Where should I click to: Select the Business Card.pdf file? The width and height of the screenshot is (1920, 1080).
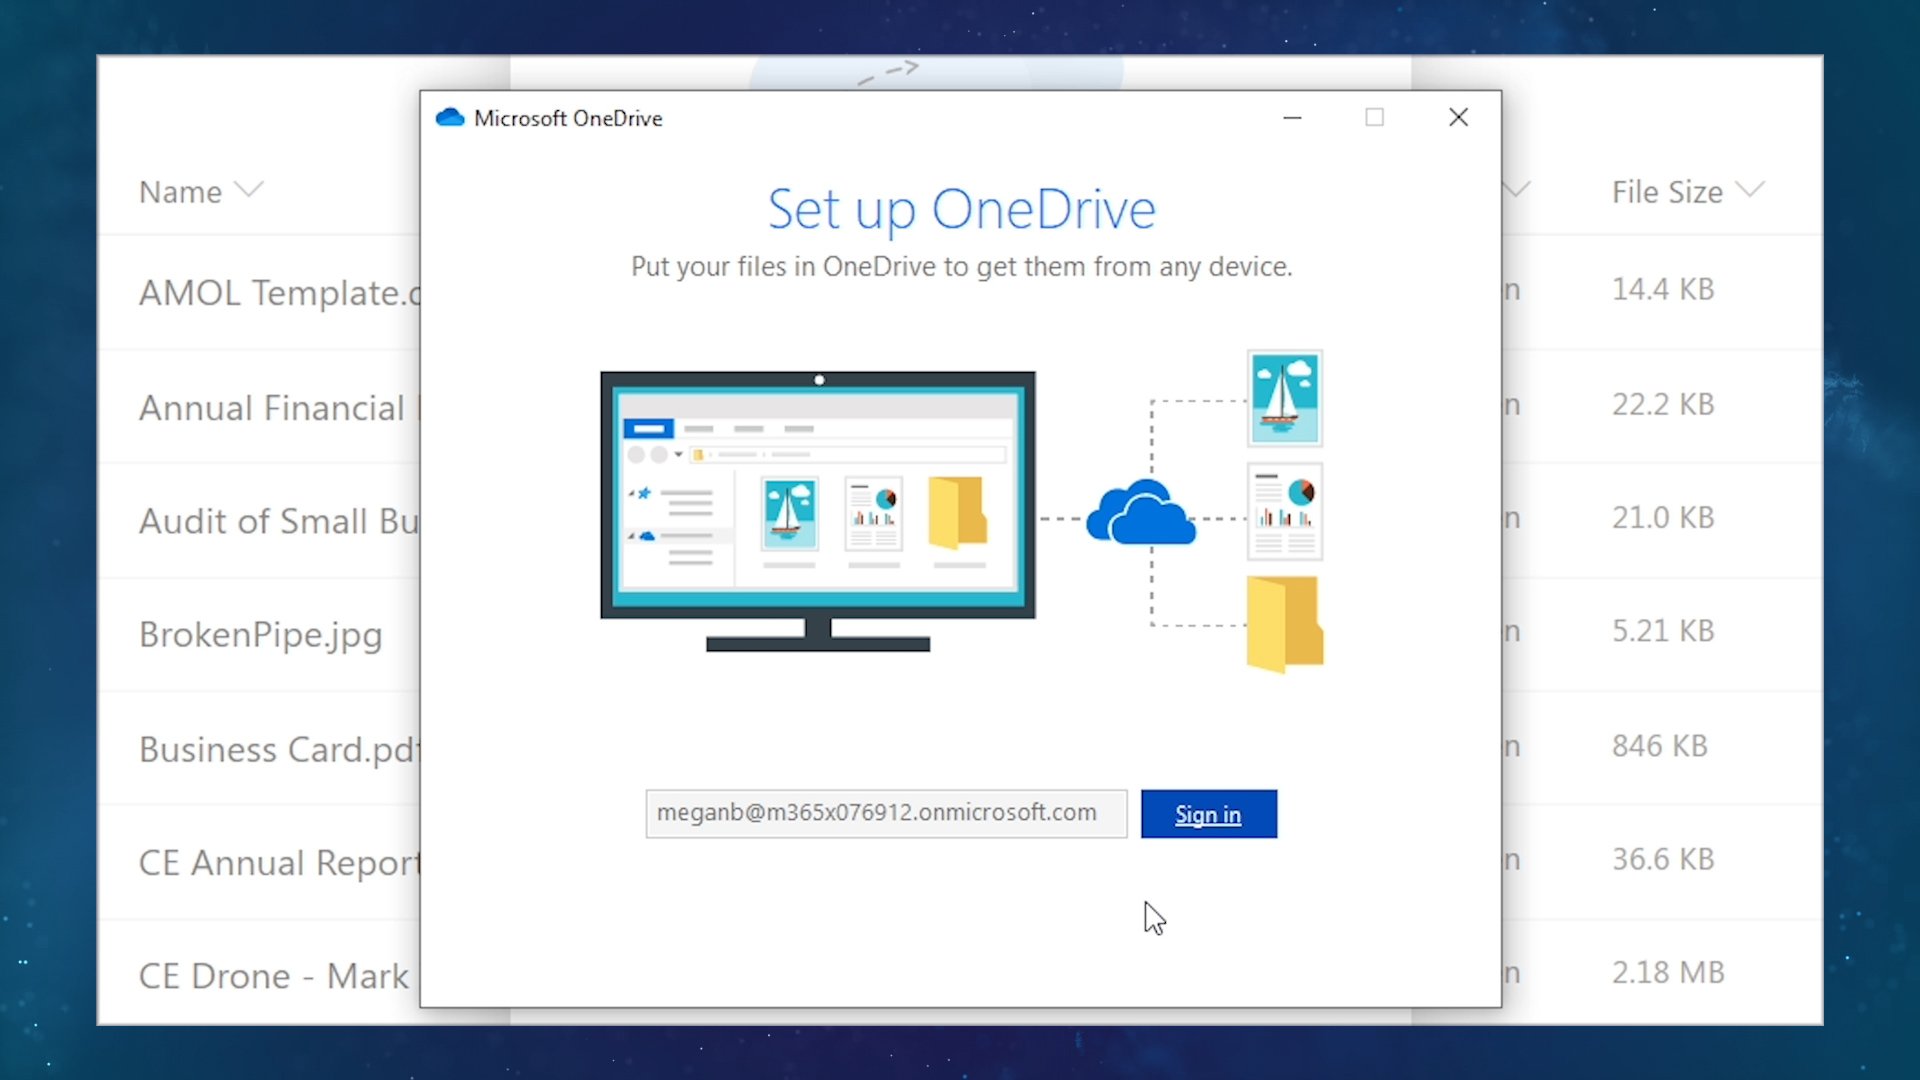pos(279,750)
